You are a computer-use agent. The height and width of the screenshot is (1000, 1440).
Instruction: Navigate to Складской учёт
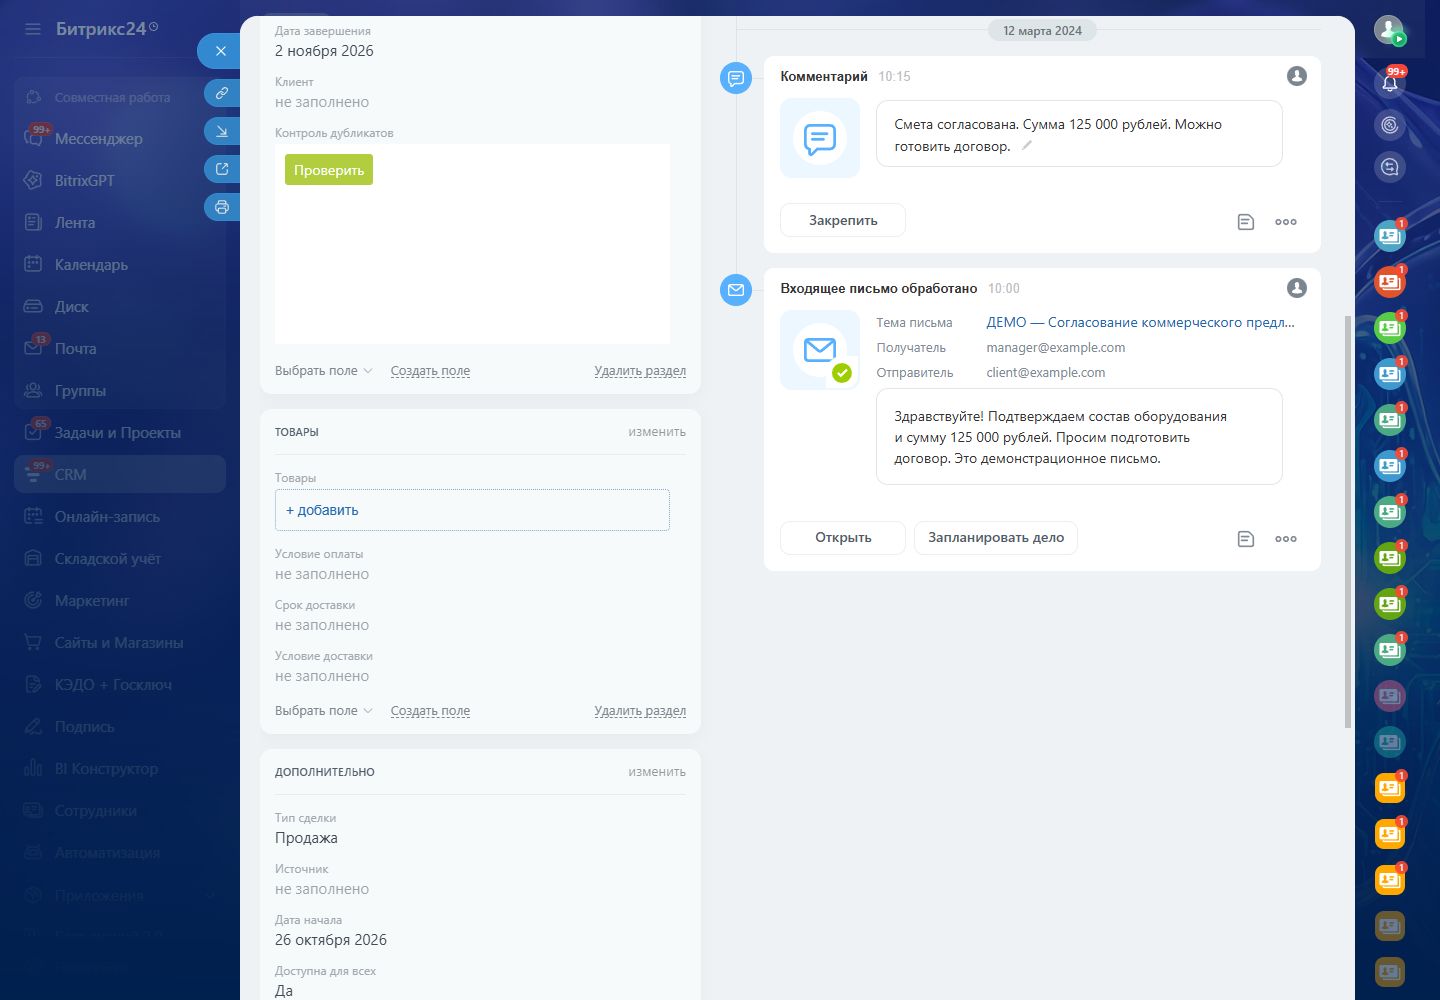[x=107, y=559]
